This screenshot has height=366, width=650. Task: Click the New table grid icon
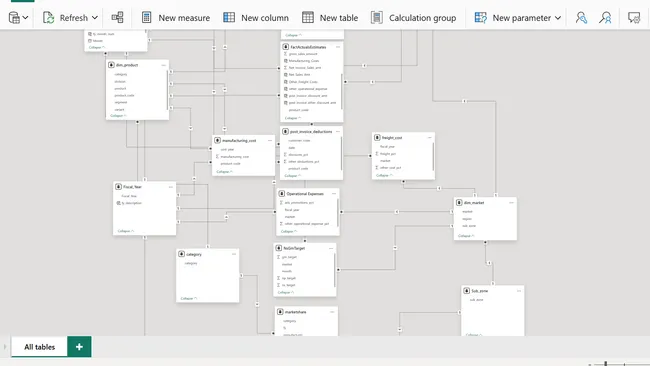click(x=308, y=17)
